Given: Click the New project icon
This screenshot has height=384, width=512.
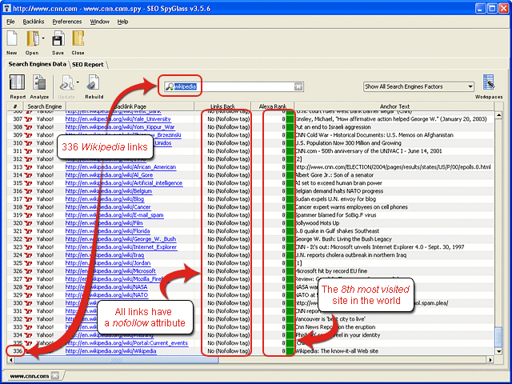Looking at the screenshot, I should coord(12,40).
